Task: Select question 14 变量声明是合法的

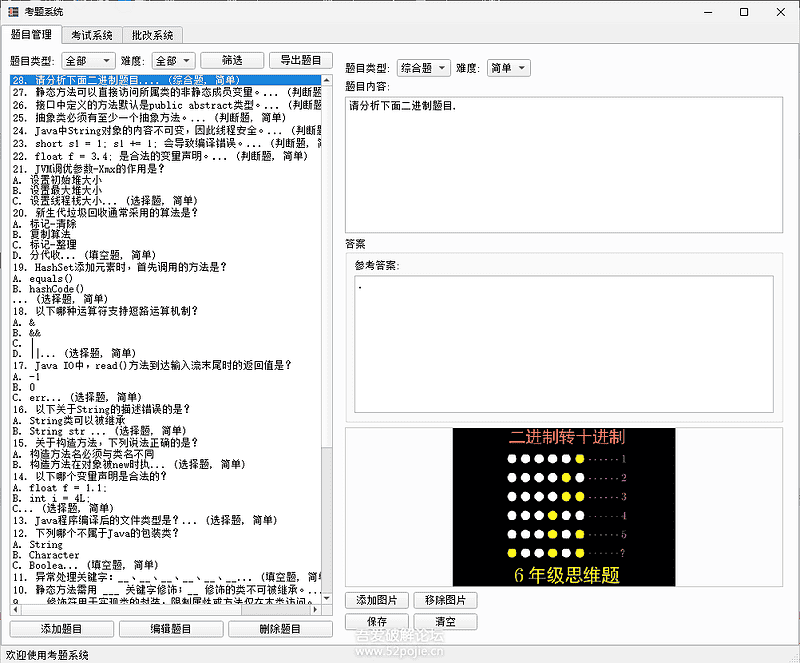Action: [x=166, y=492]
